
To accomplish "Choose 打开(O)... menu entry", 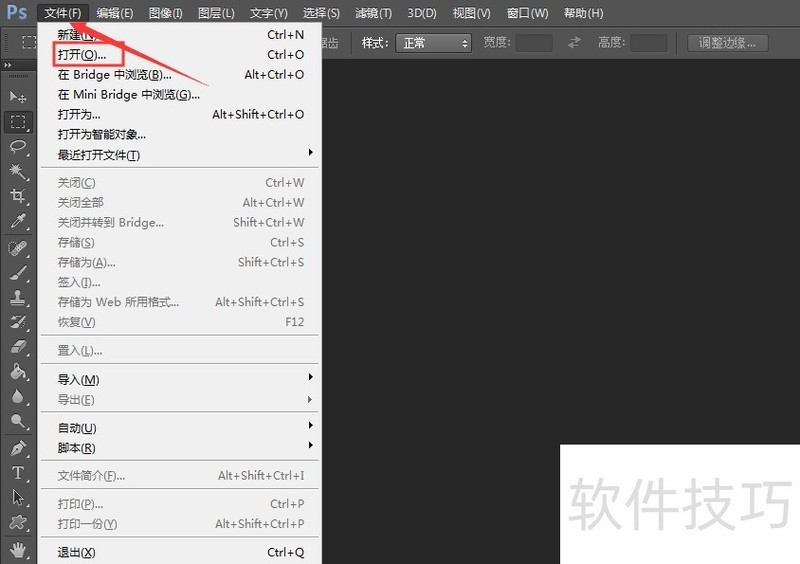I will click(x=180, y=54).
